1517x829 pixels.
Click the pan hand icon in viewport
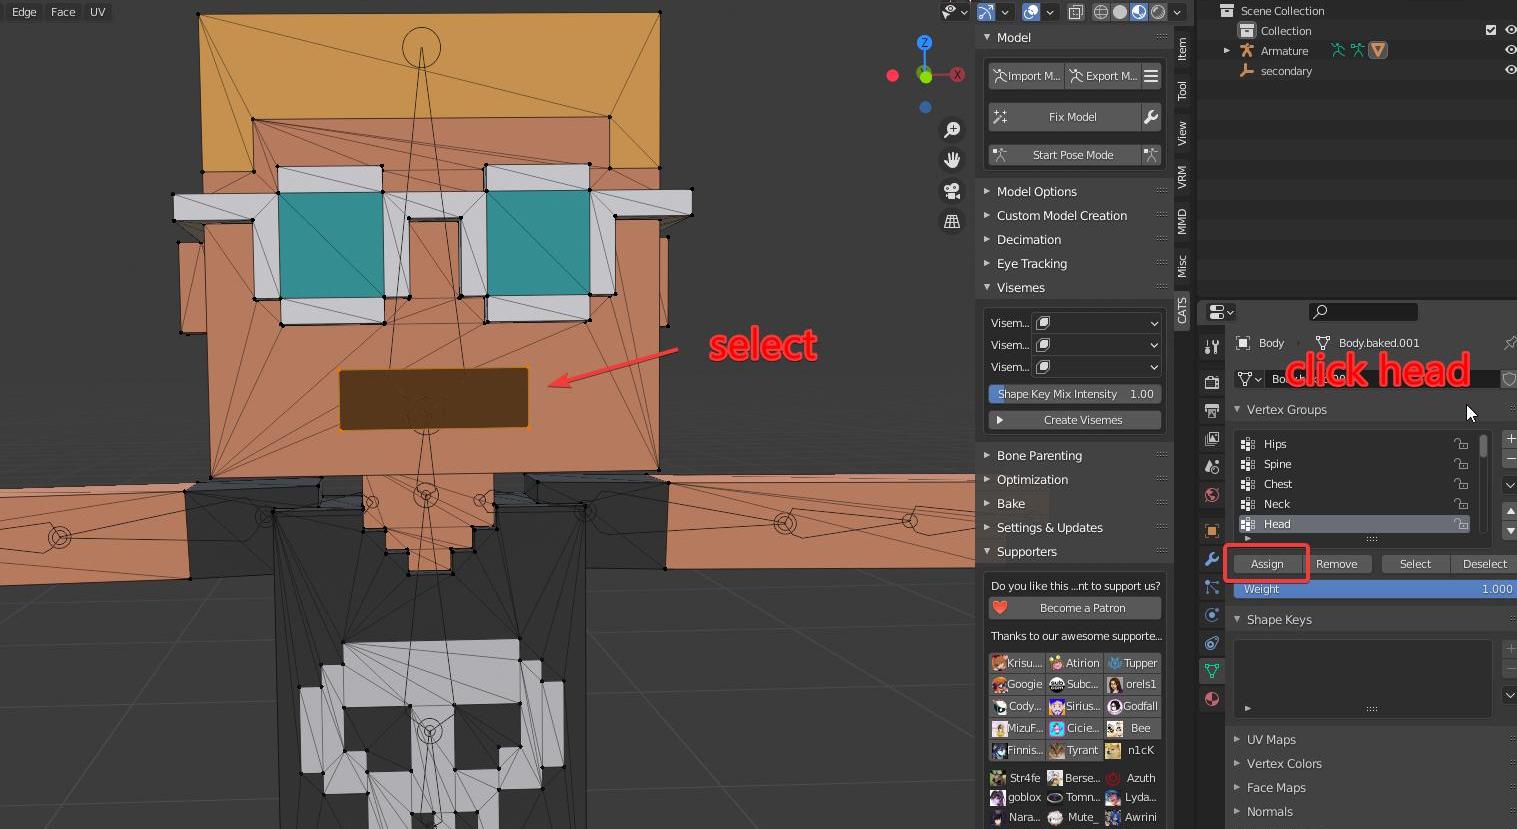coord(952,160)
